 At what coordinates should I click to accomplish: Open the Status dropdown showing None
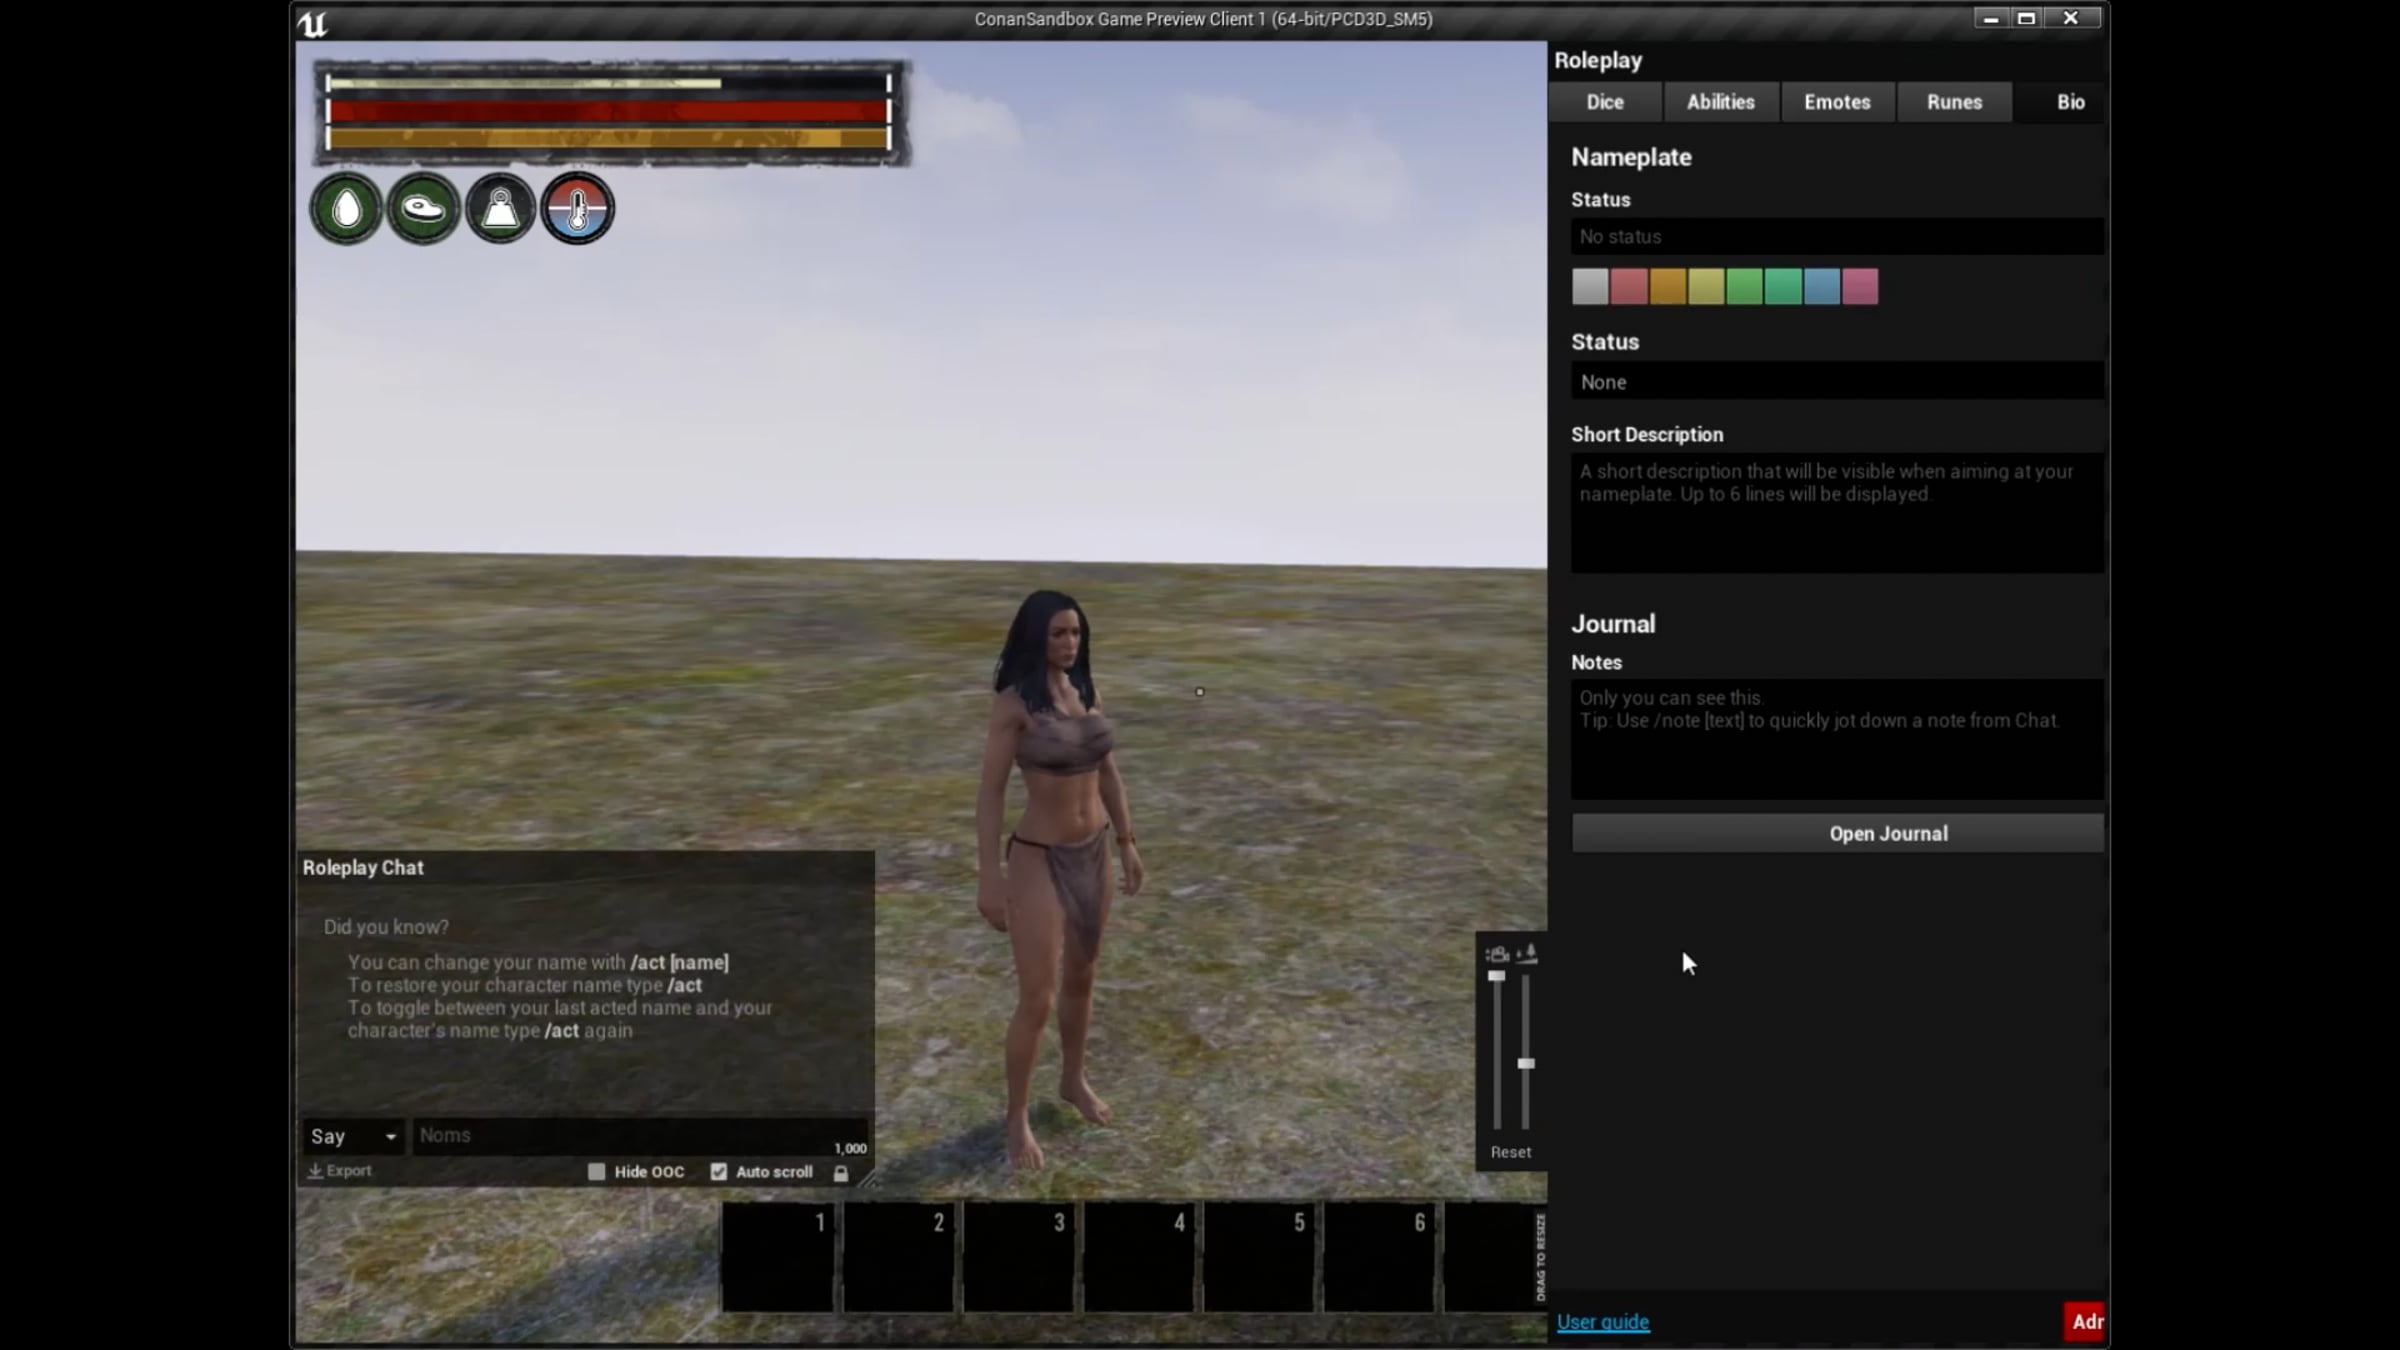1836,382
